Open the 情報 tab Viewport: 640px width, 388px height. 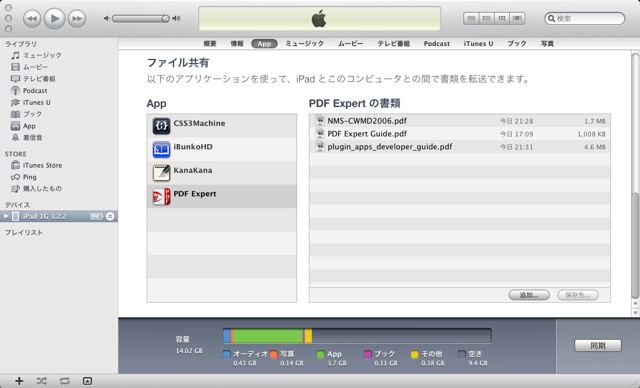[x=237, y=44]
